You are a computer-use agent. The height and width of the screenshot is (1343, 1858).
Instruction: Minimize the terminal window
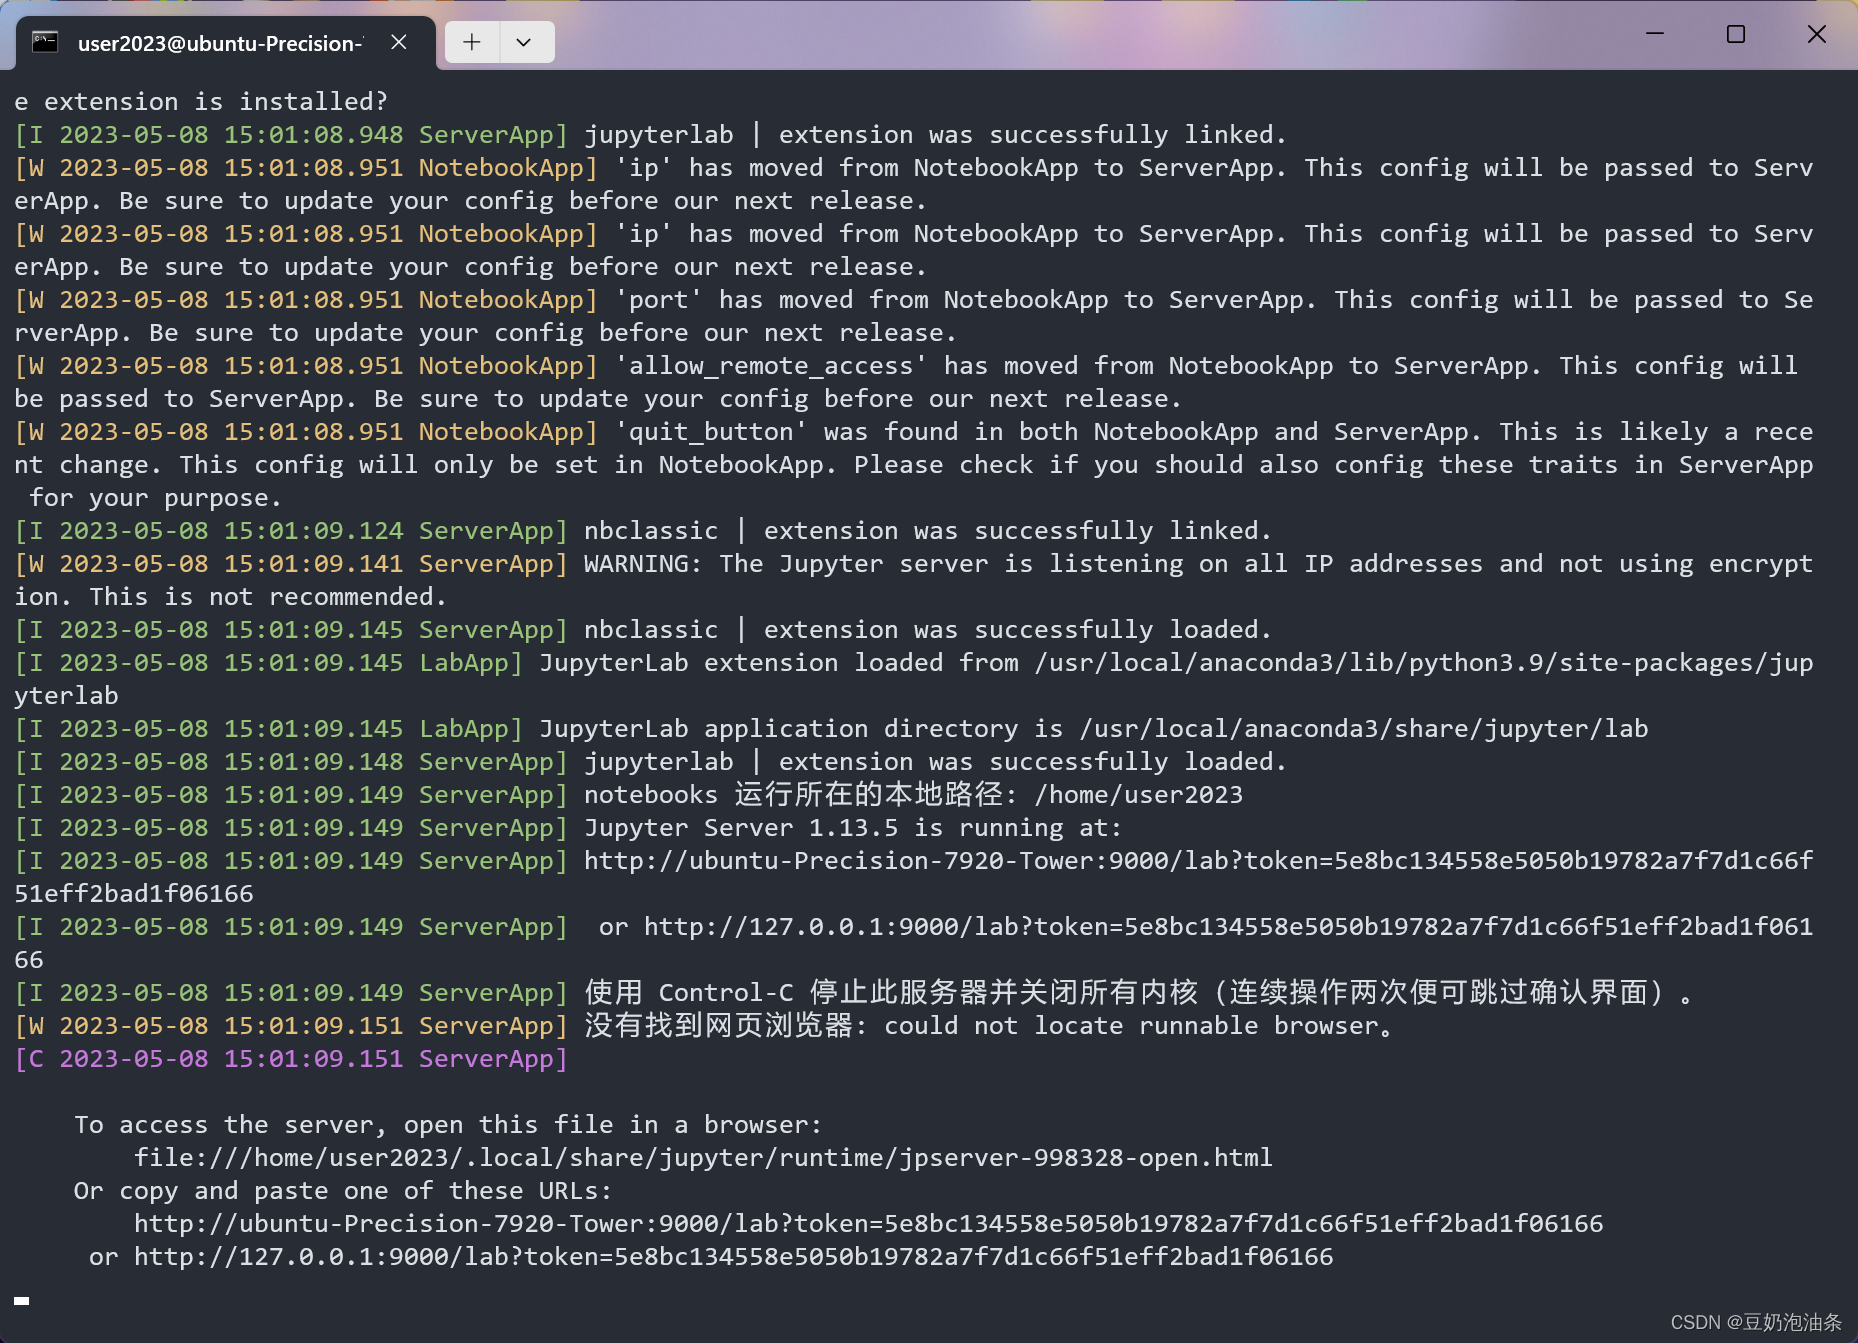coord(1654,33)
